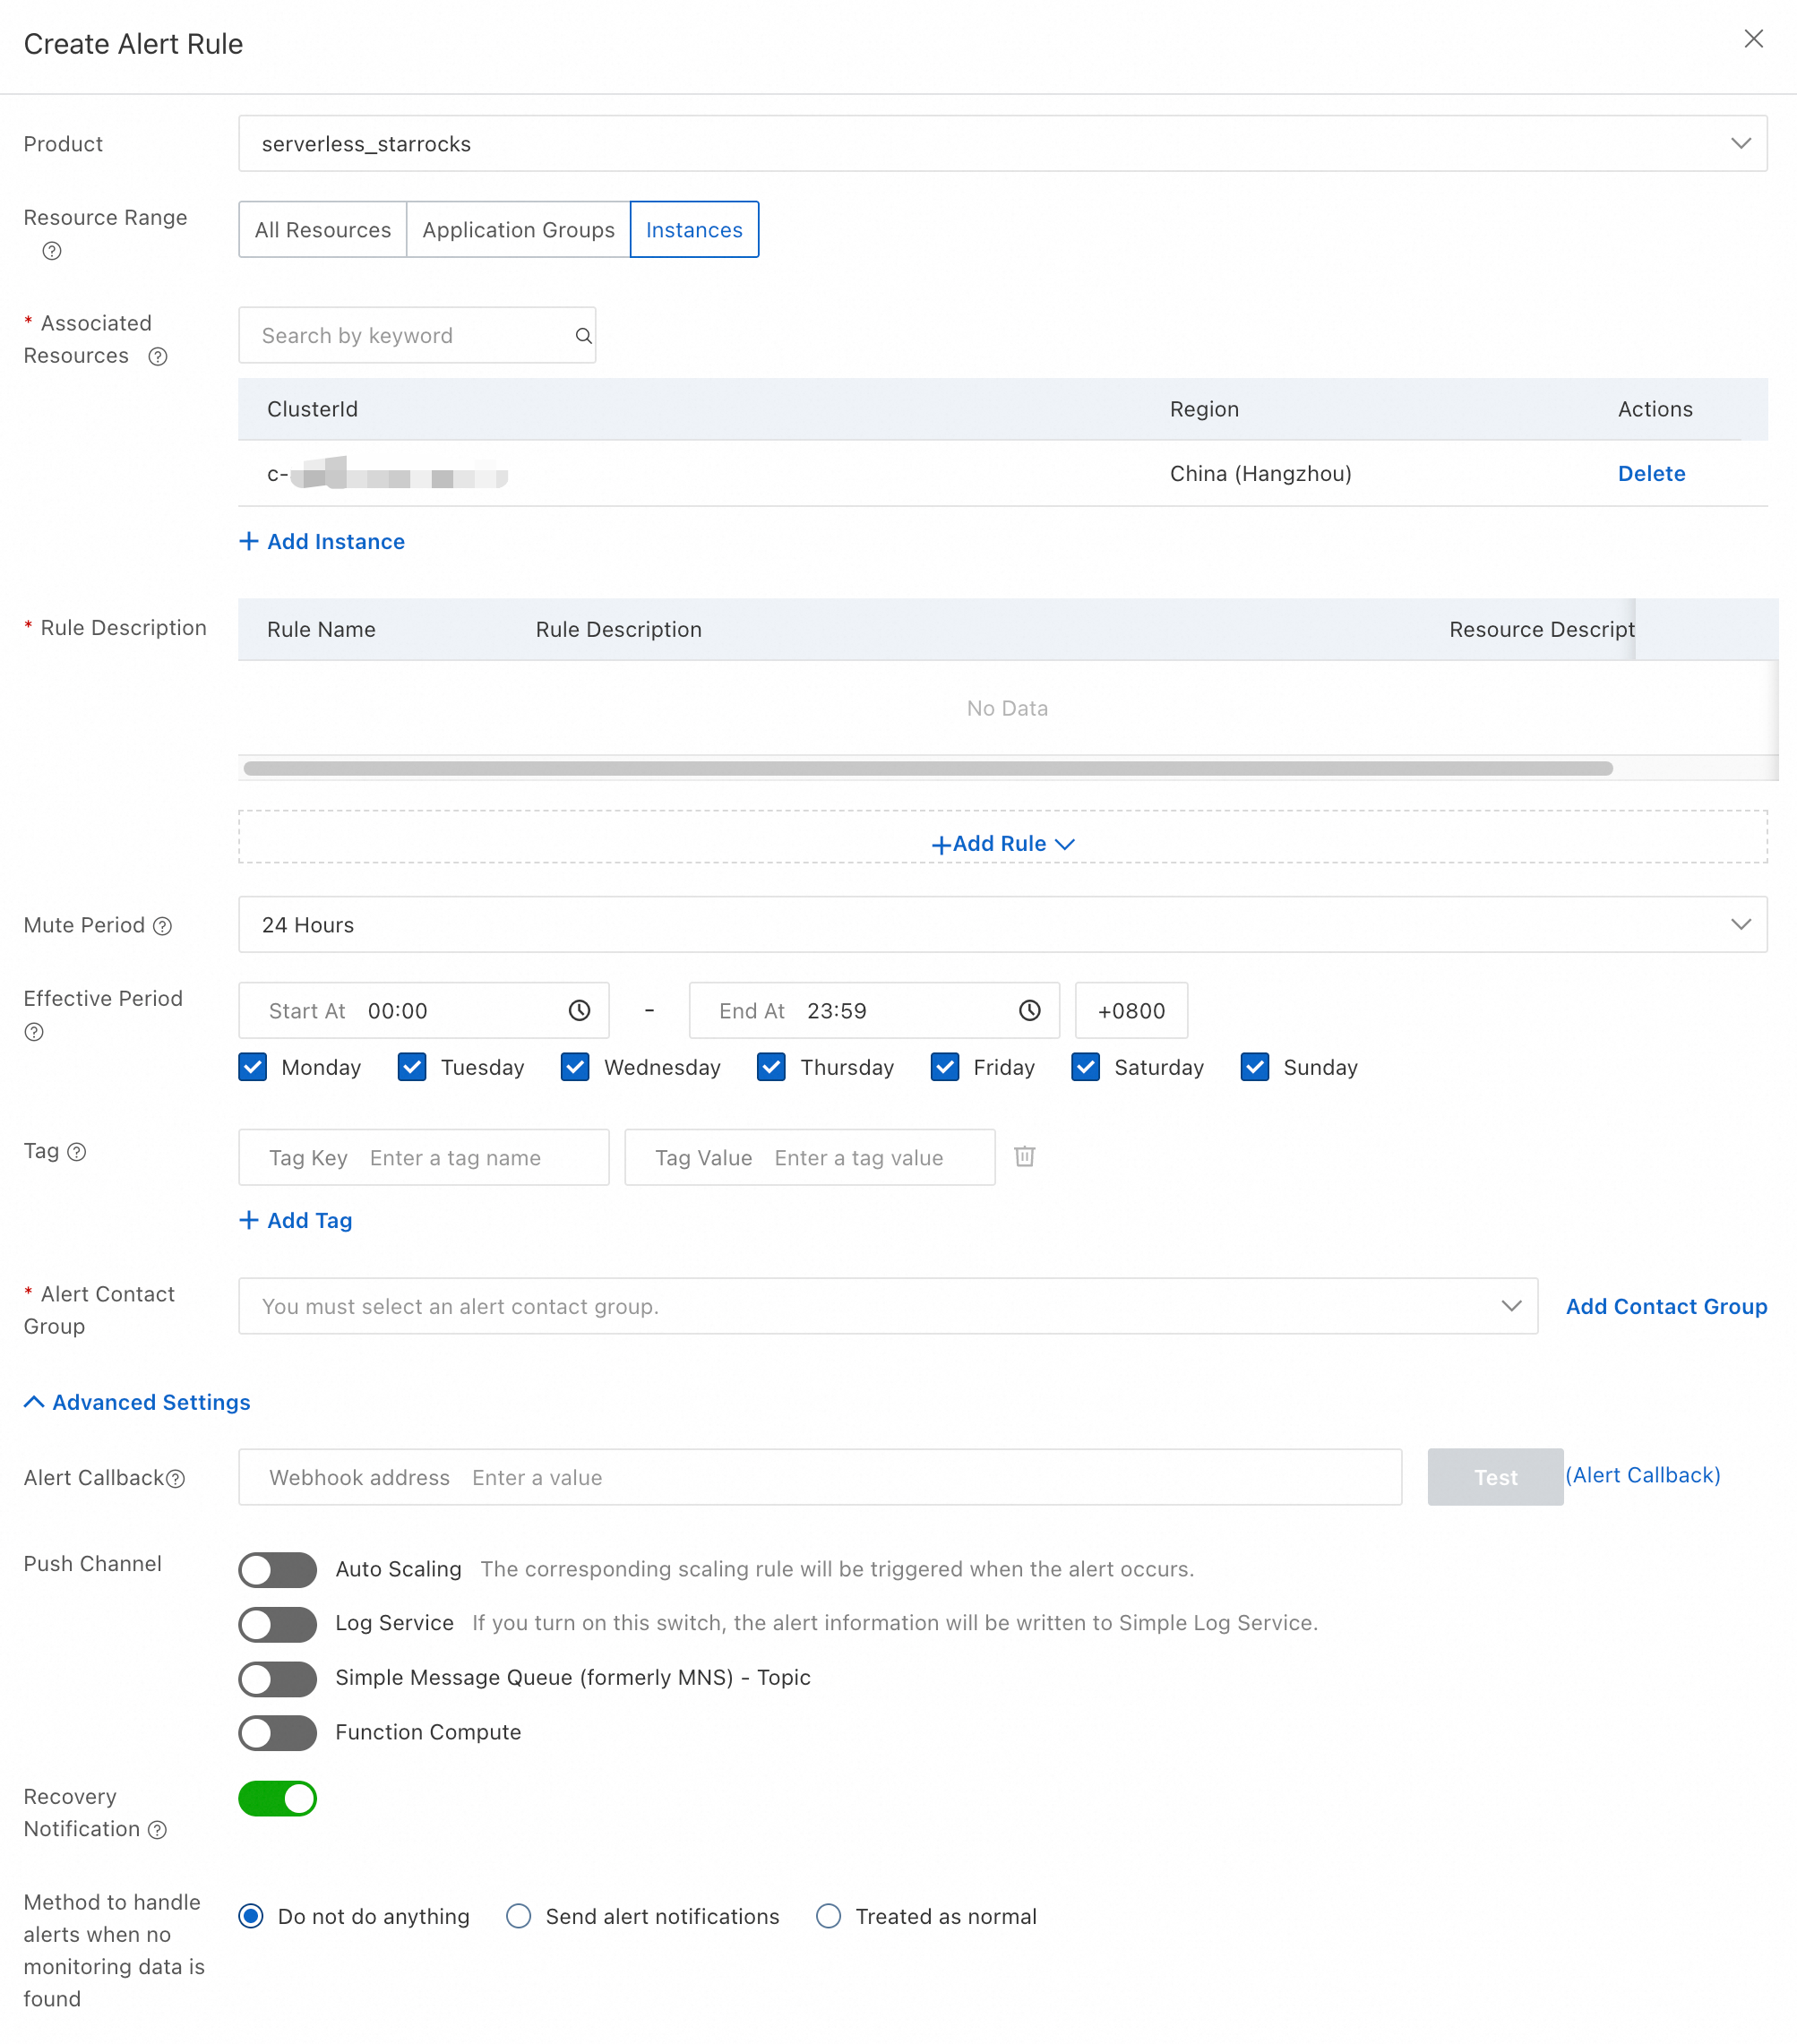Select the Do not do anything option
Viewport: 1797px width, 2044px height.
point(251,1917)
